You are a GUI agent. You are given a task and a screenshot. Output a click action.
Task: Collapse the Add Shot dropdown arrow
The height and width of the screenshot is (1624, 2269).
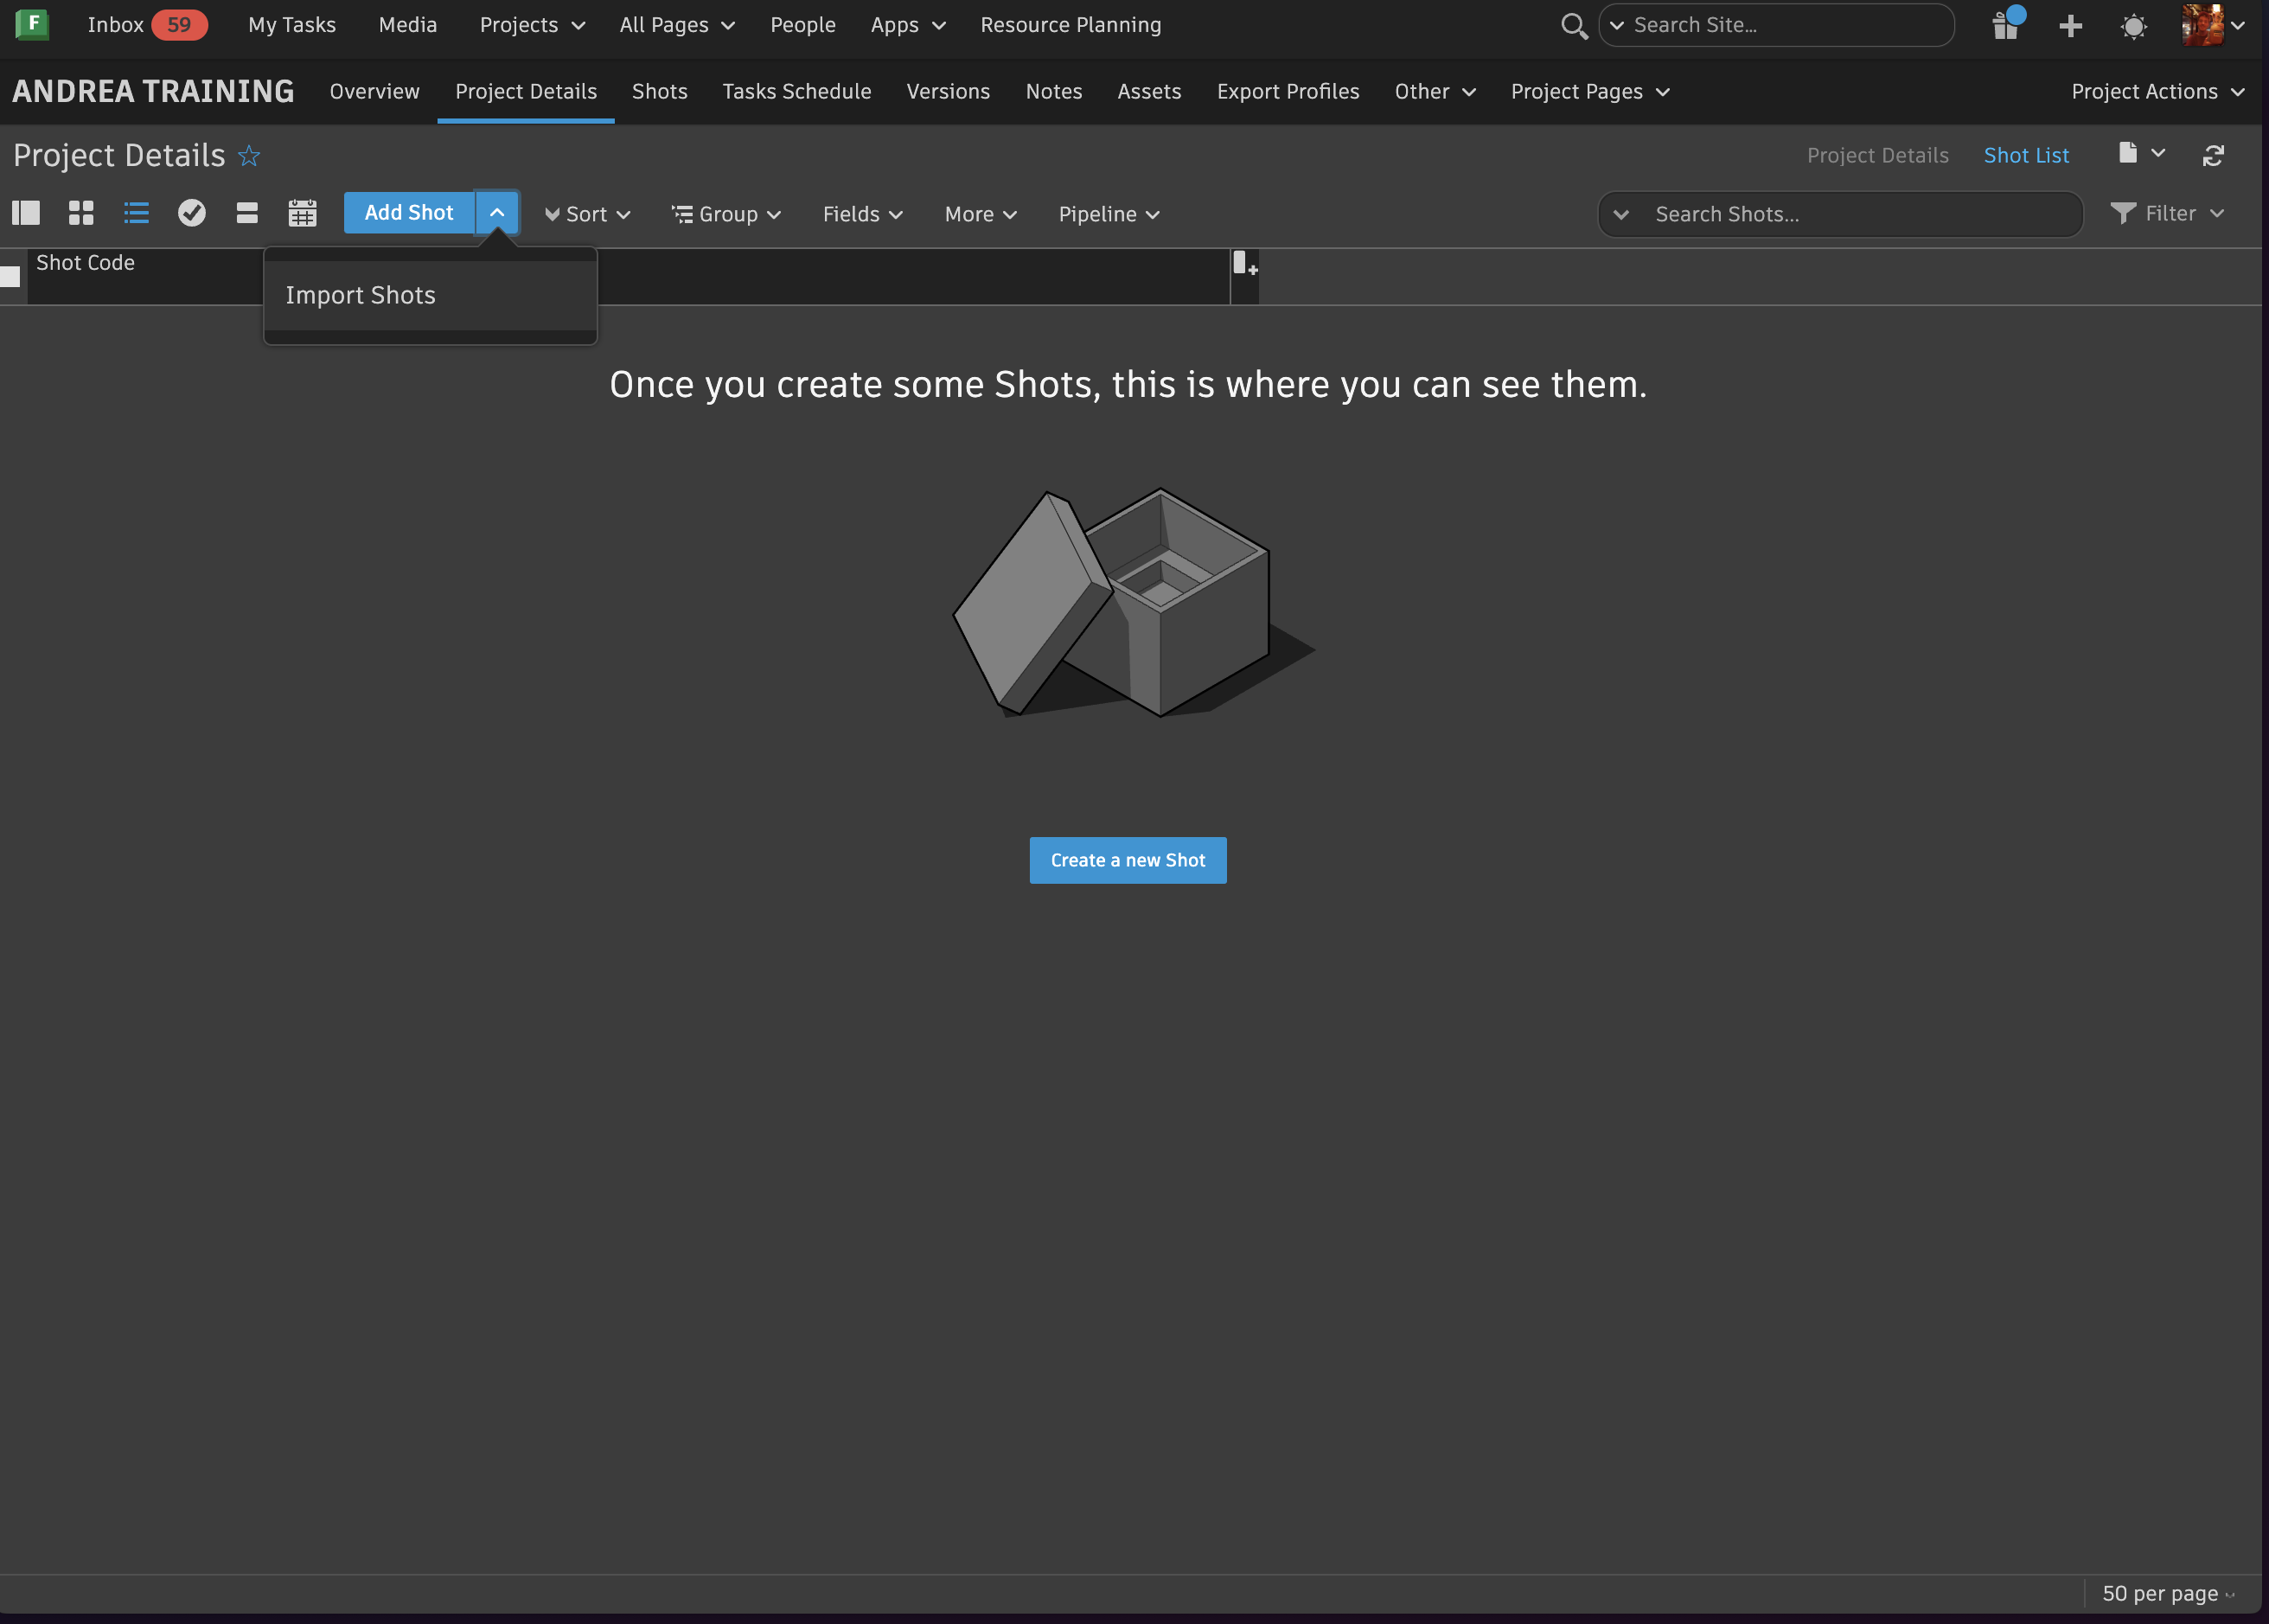point(497,213)
